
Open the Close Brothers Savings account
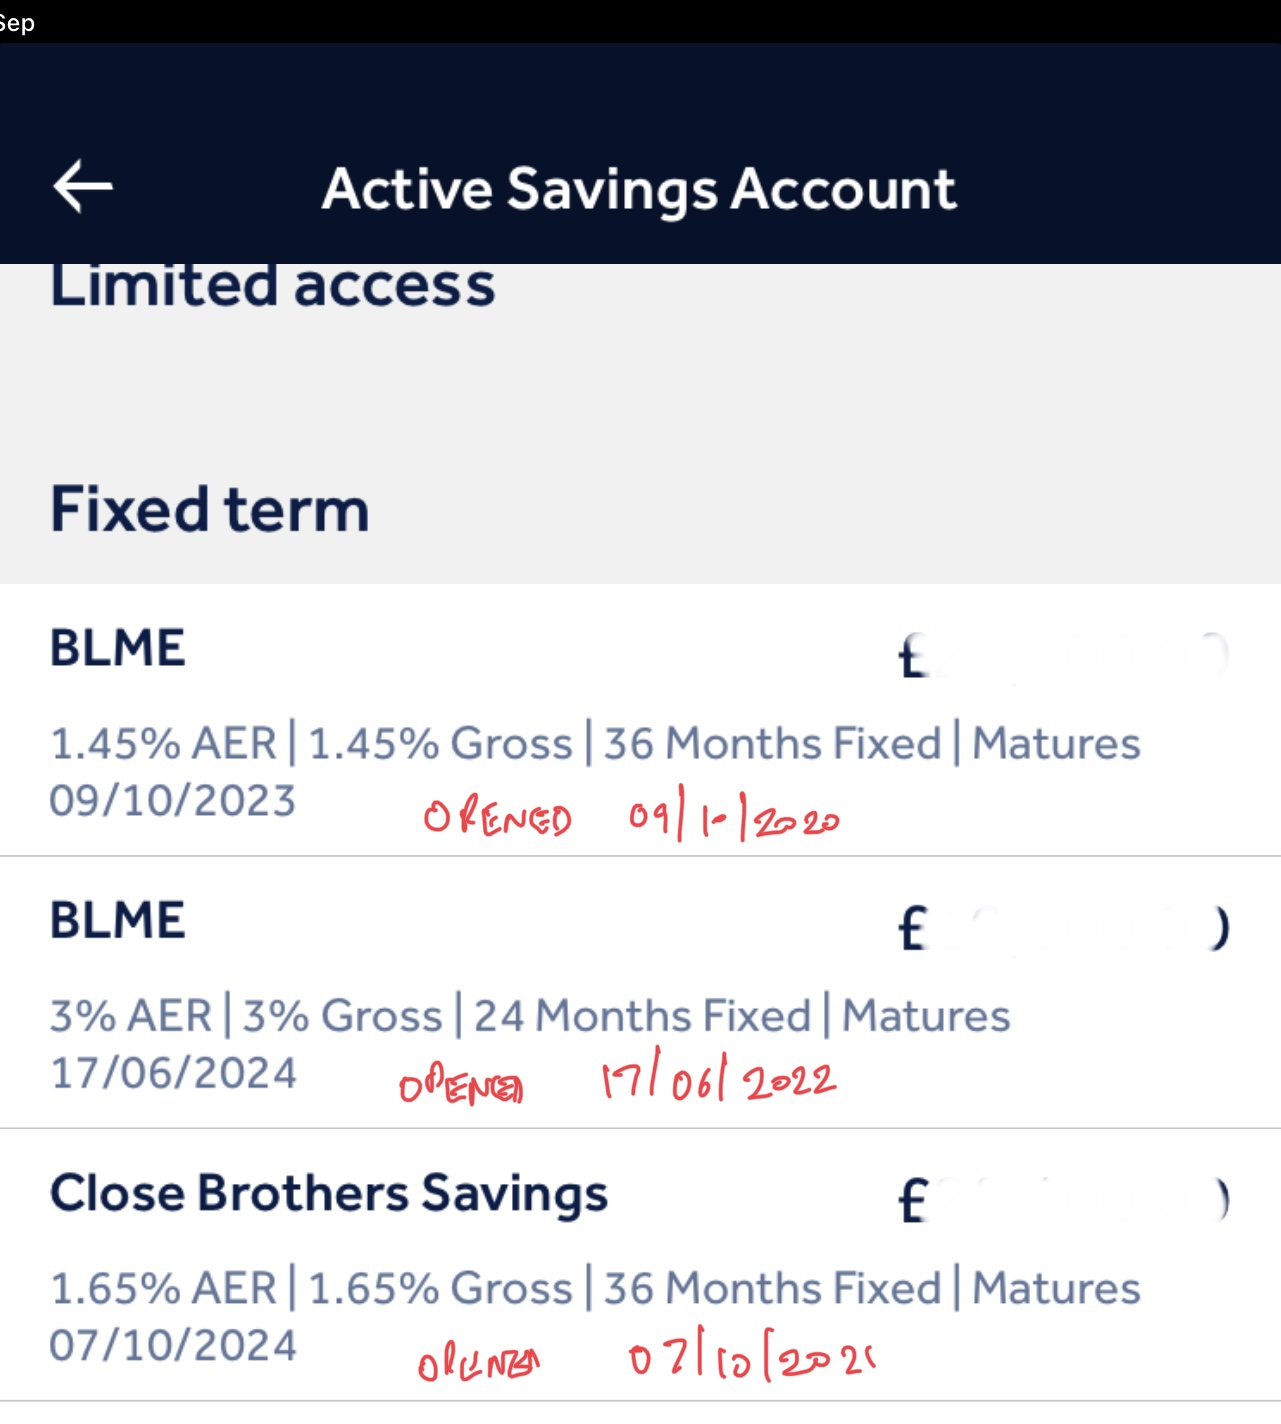pyautogui.click(x=329, y=1193)
